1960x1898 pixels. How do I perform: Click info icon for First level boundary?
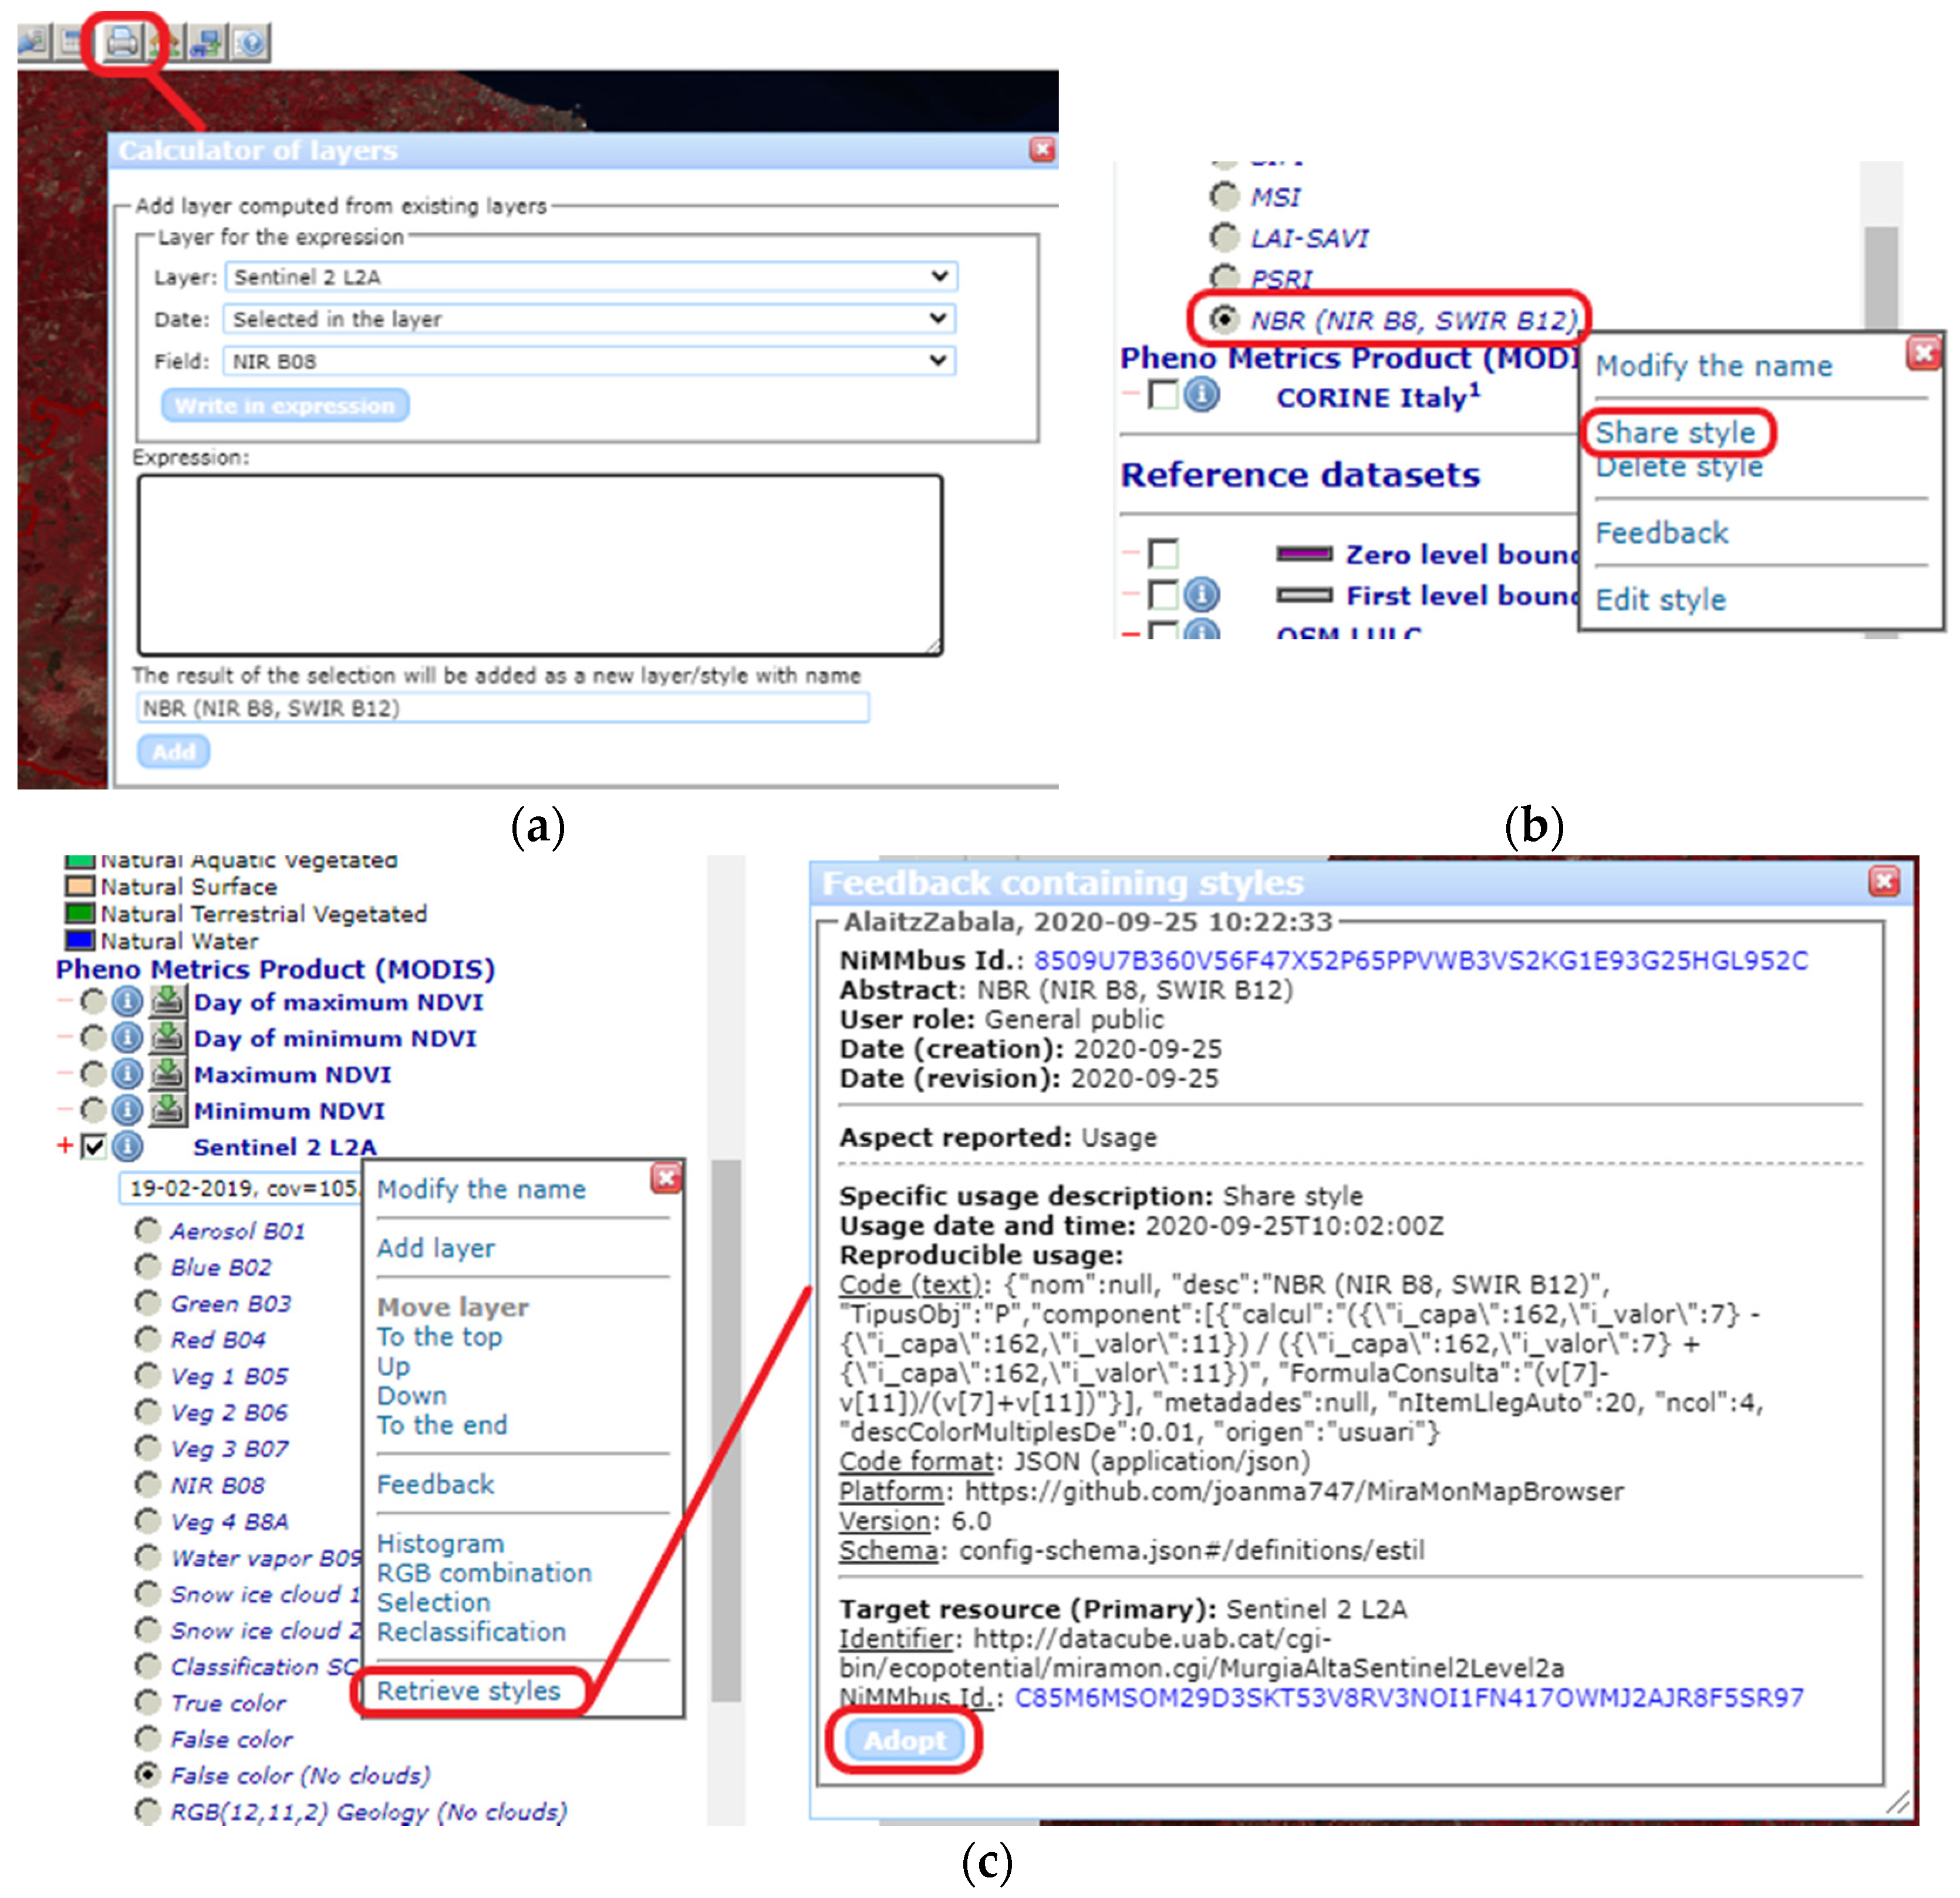pyautogui.click(x=1202, y=595)
